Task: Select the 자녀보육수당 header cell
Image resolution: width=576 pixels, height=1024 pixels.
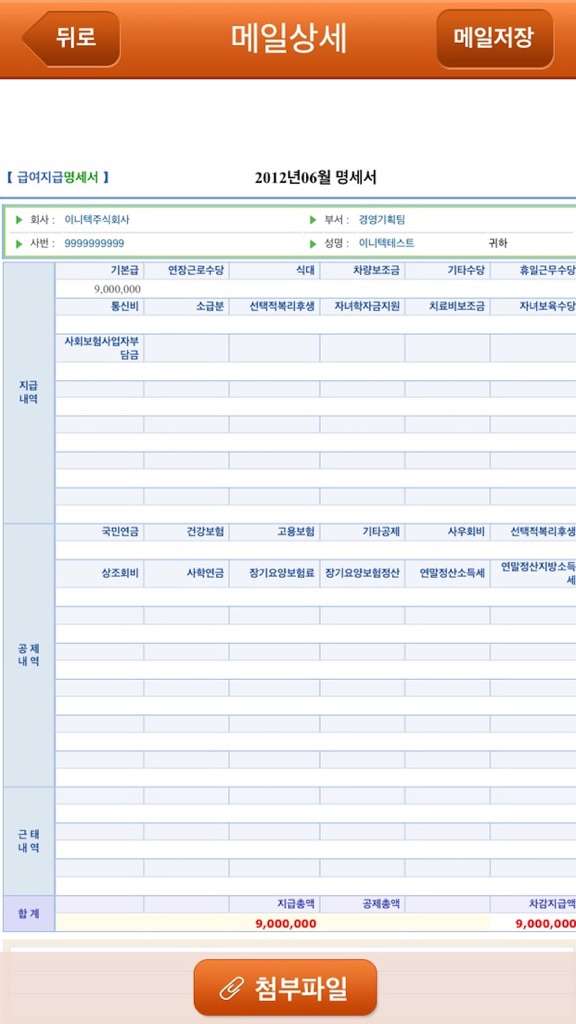Action: 533,306
